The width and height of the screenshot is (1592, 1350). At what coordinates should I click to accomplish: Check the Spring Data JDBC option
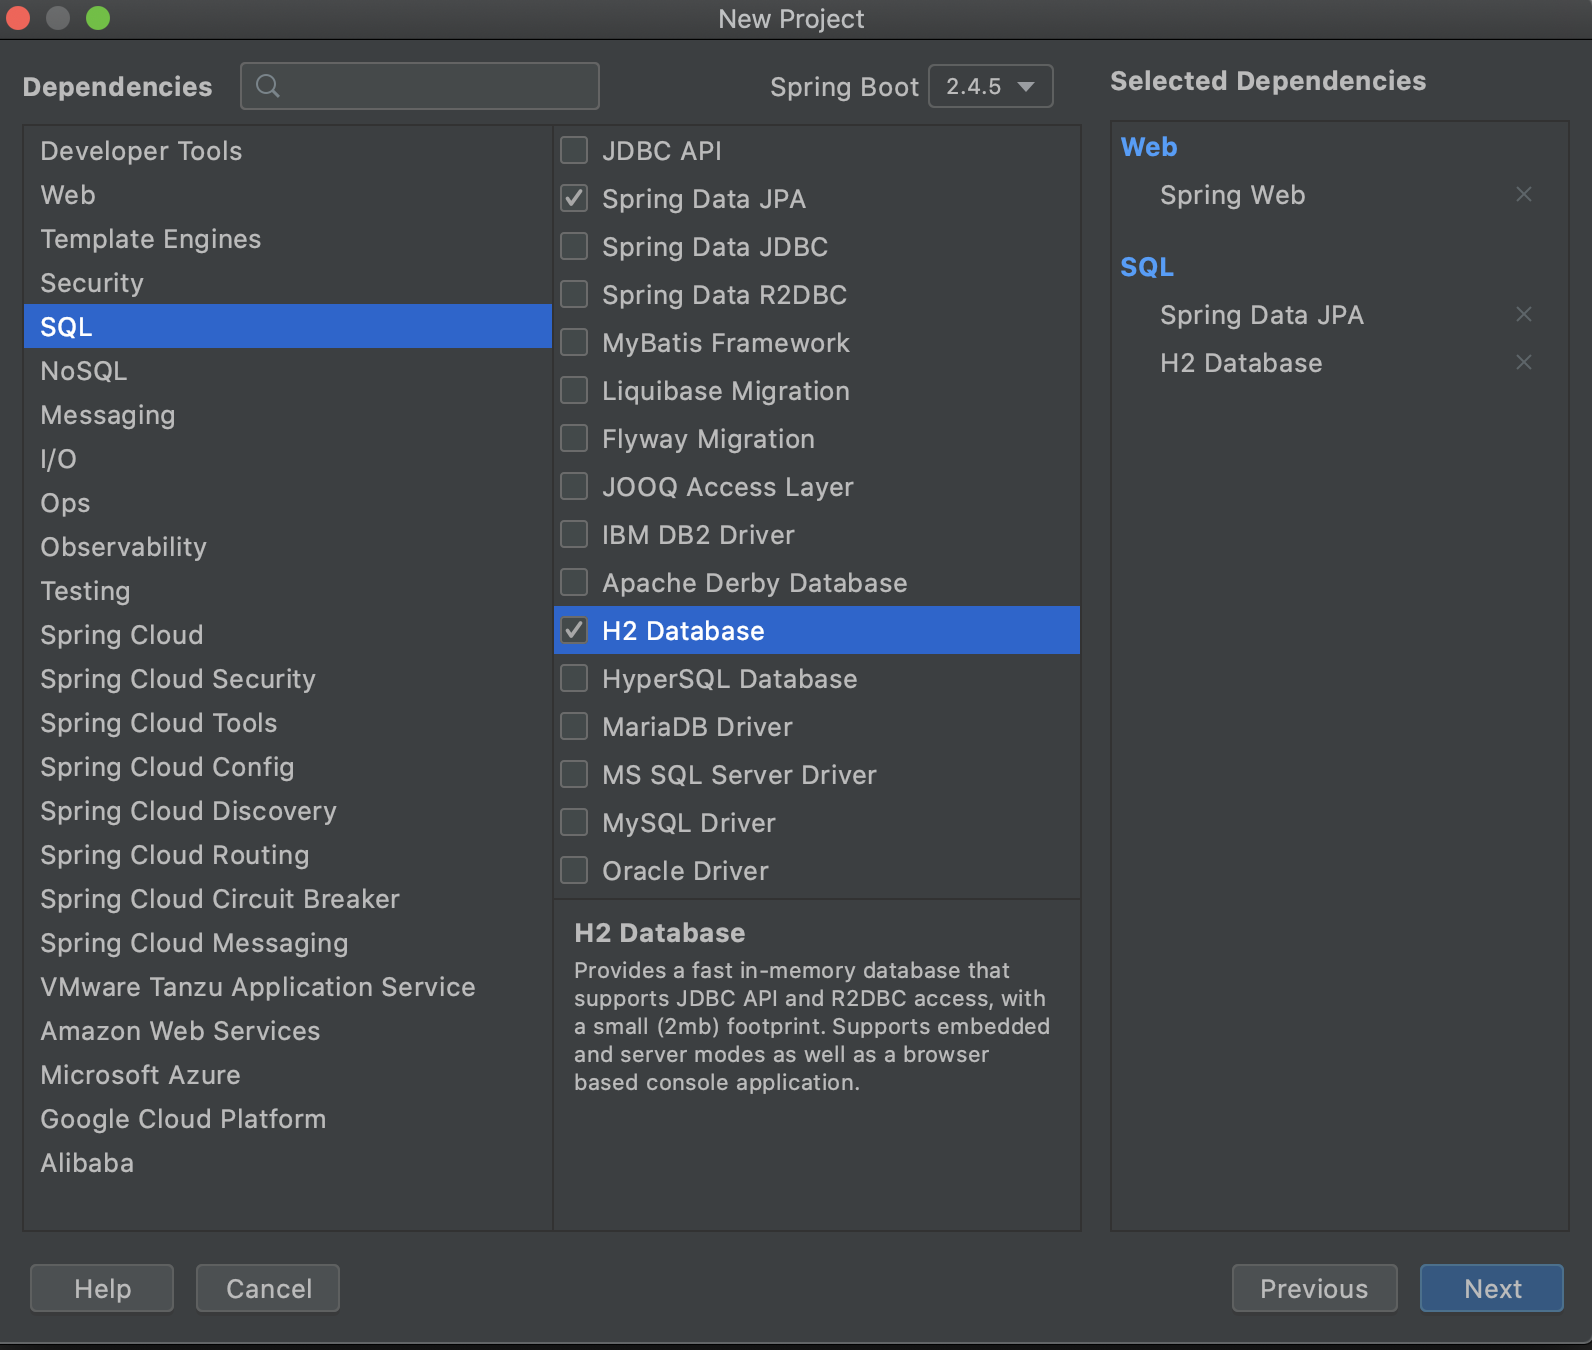tap(574, 246)
